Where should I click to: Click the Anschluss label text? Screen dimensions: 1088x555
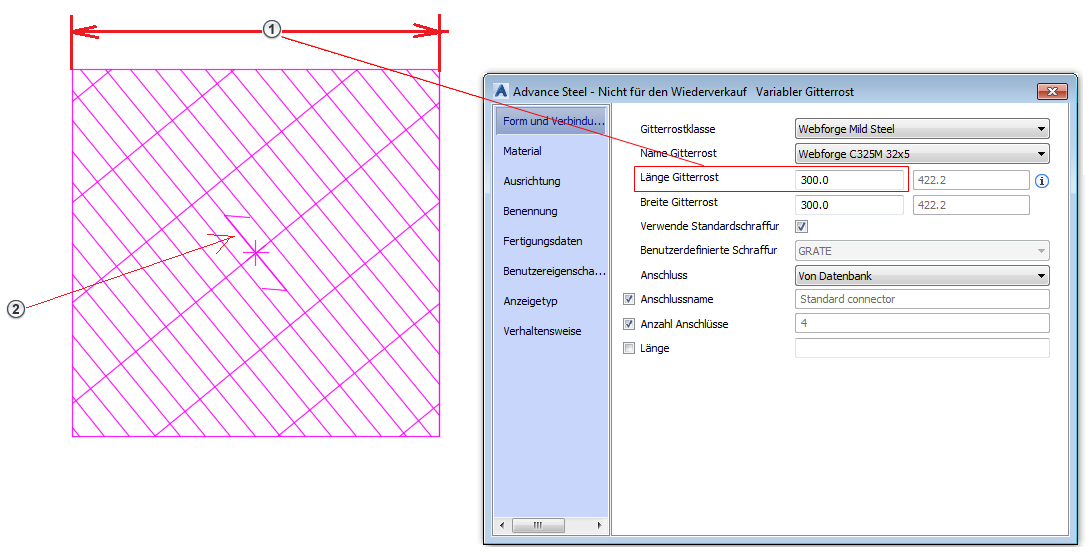(x=663, y=275)
